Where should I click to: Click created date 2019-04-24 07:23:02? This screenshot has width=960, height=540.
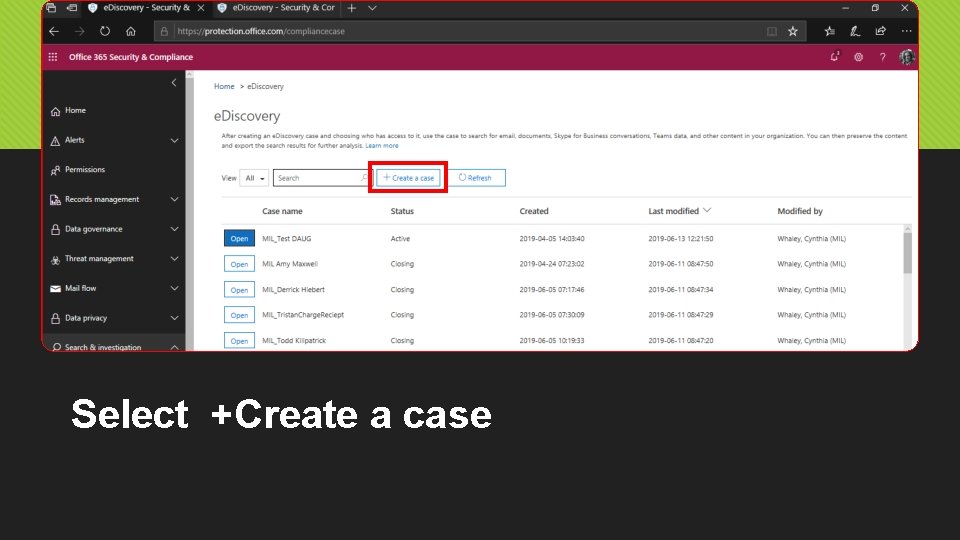click(552, 264)
